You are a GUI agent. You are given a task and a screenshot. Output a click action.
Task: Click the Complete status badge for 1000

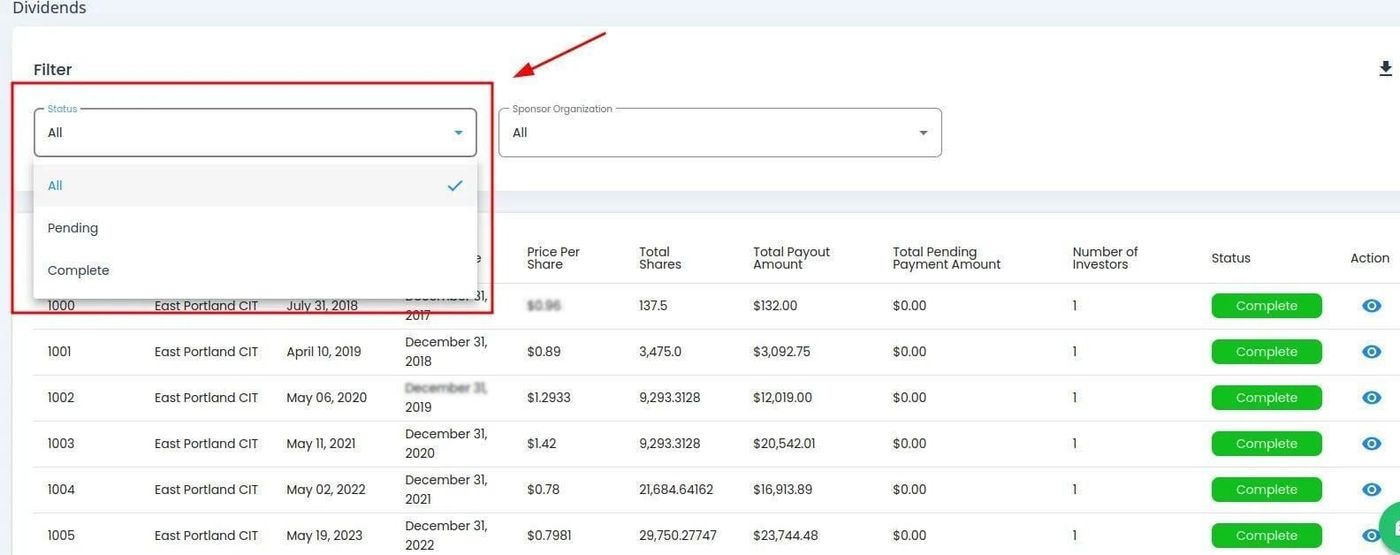(x=1266, y=306)
